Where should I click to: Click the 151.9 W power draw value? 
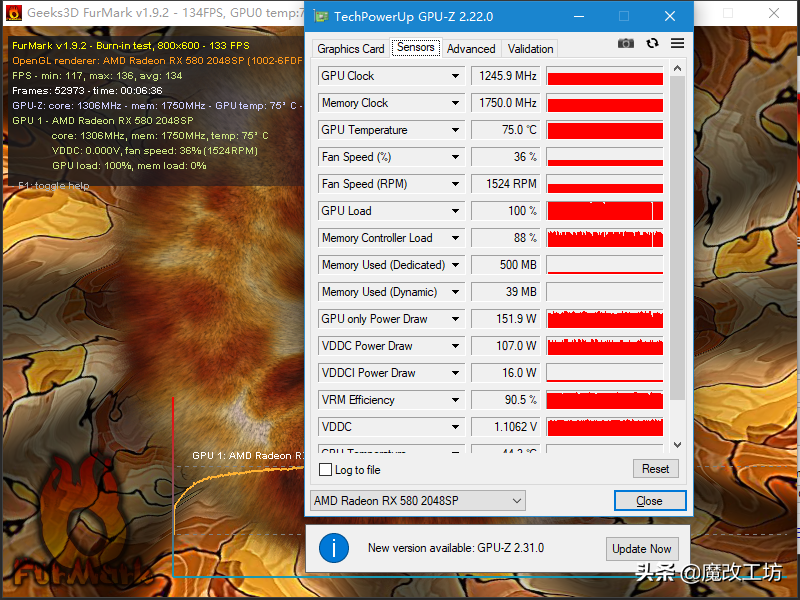pyautogui.click(x=505, y=319)
